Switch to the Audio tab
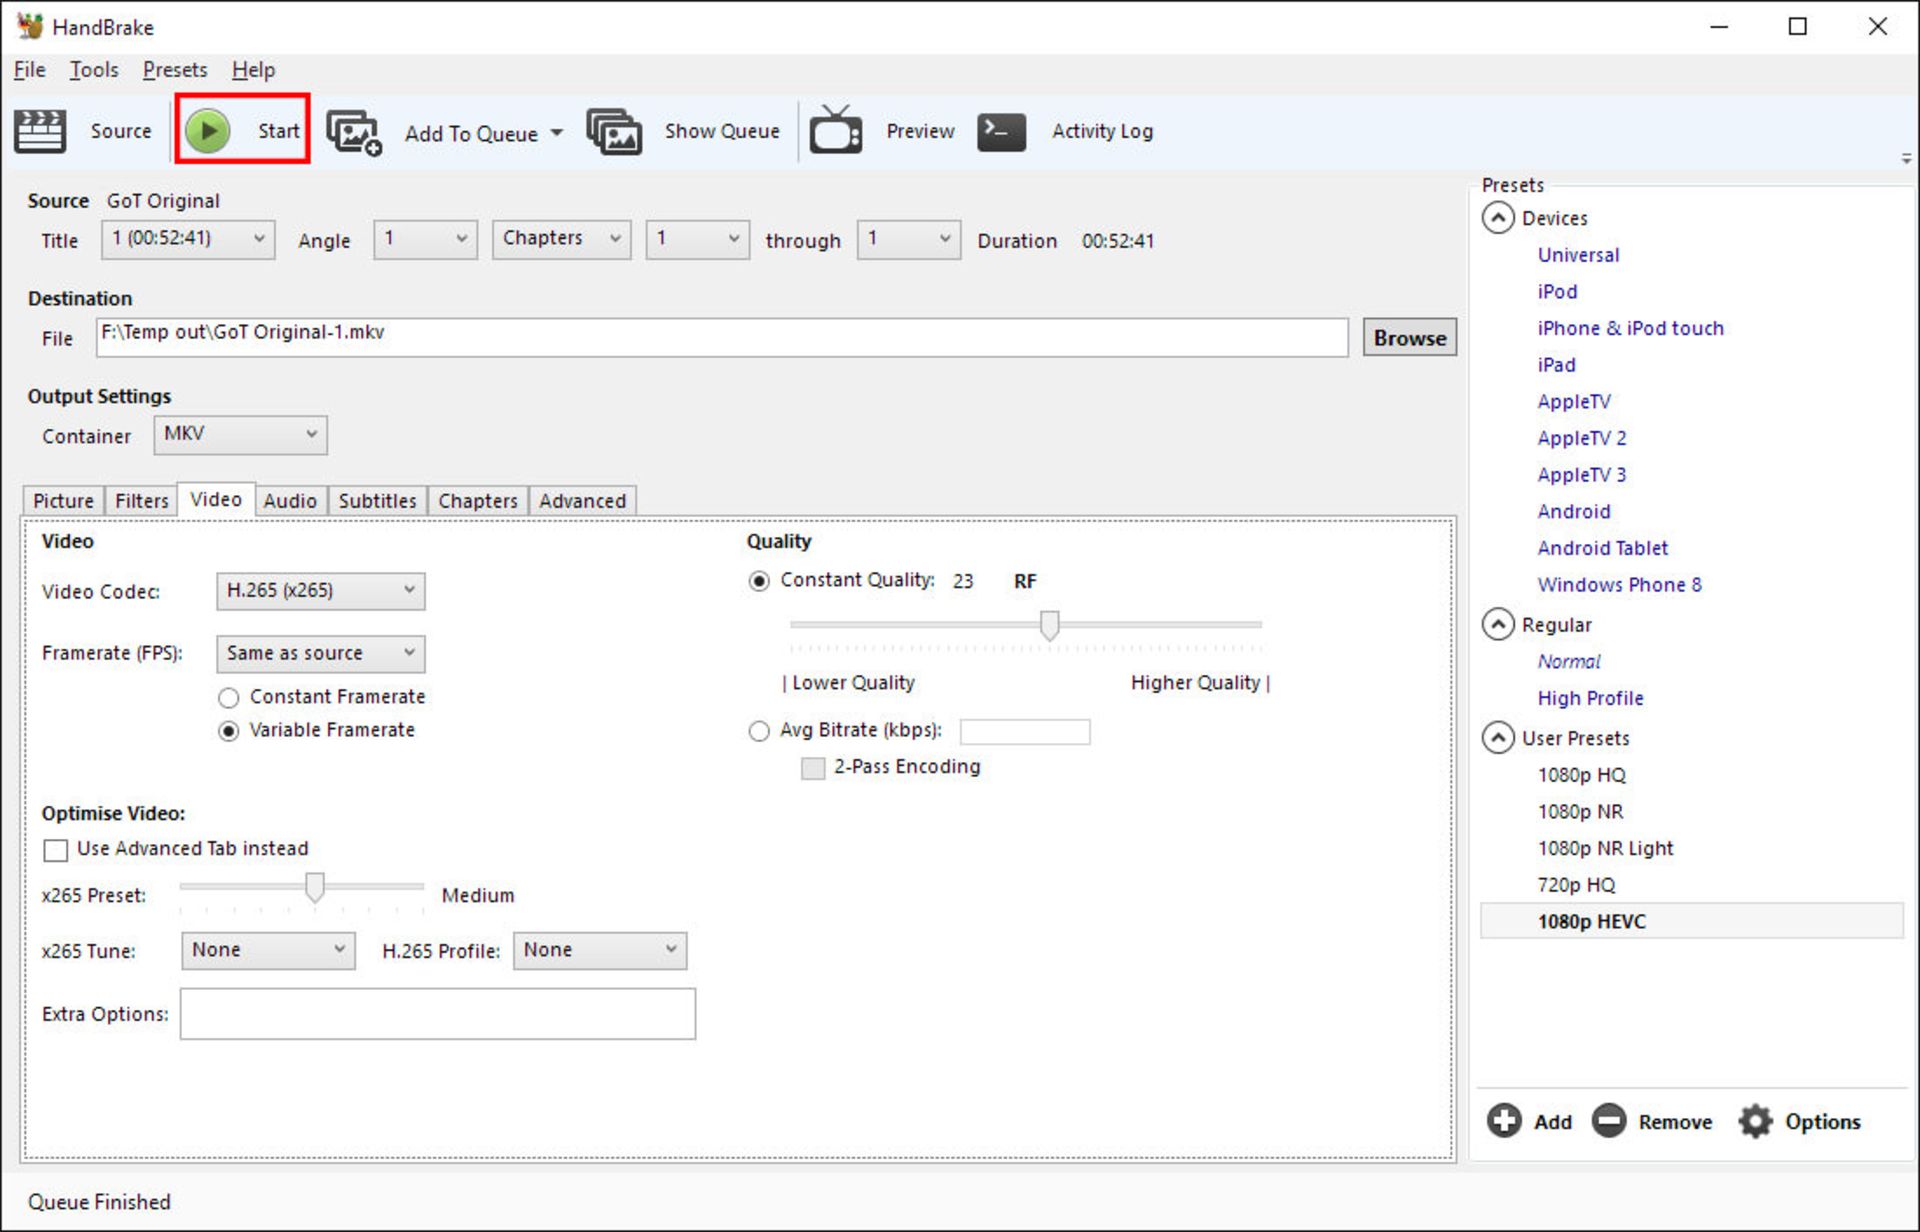Image resolution: width=1920 pixels, height=1232 pixels. [290, 500]
